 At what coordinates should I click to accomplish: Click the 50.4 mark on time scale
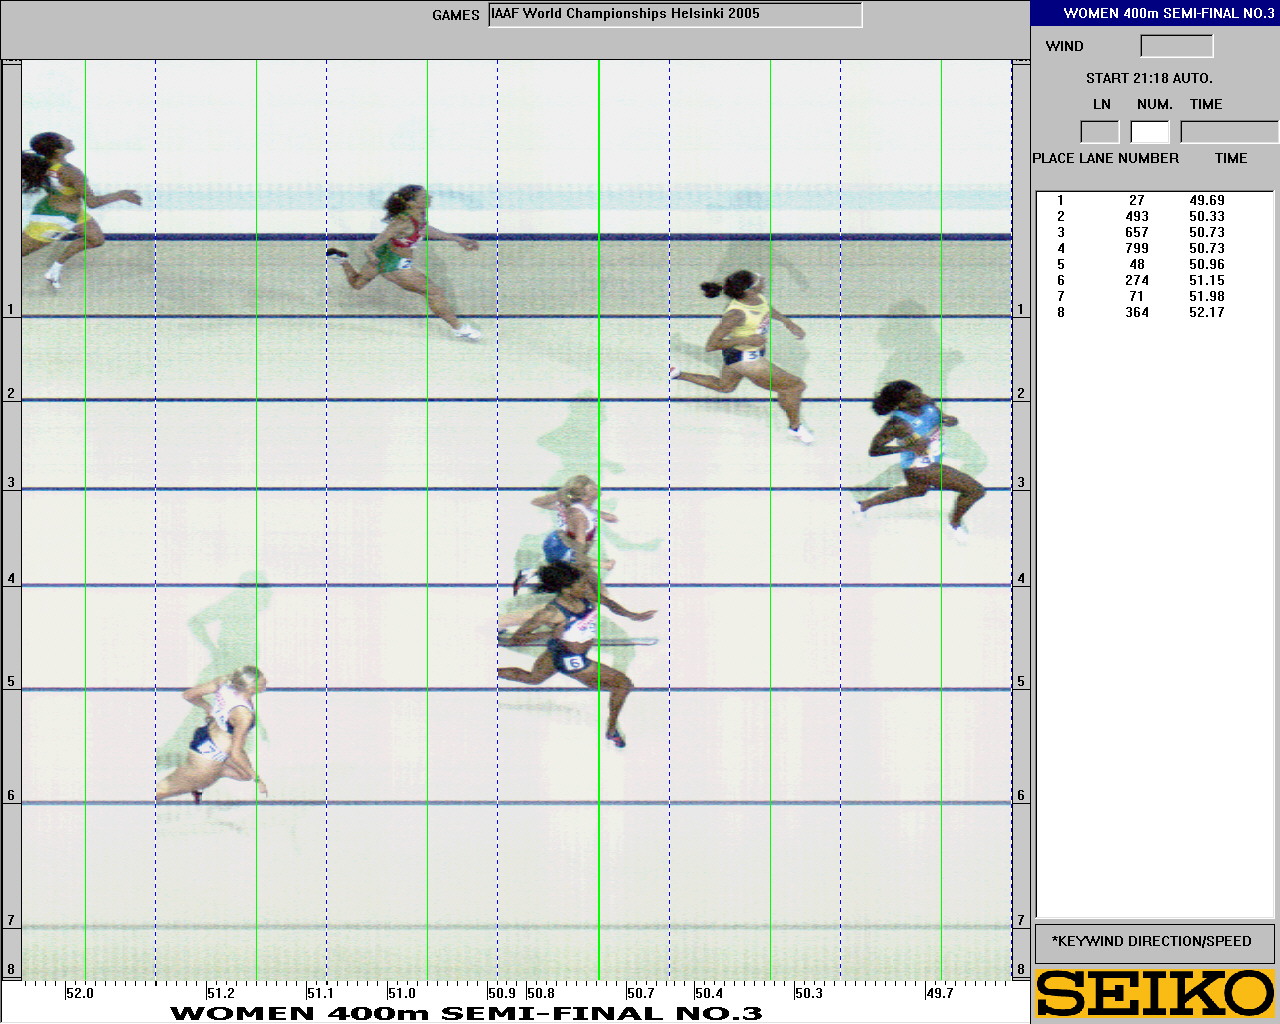(708, 993)
